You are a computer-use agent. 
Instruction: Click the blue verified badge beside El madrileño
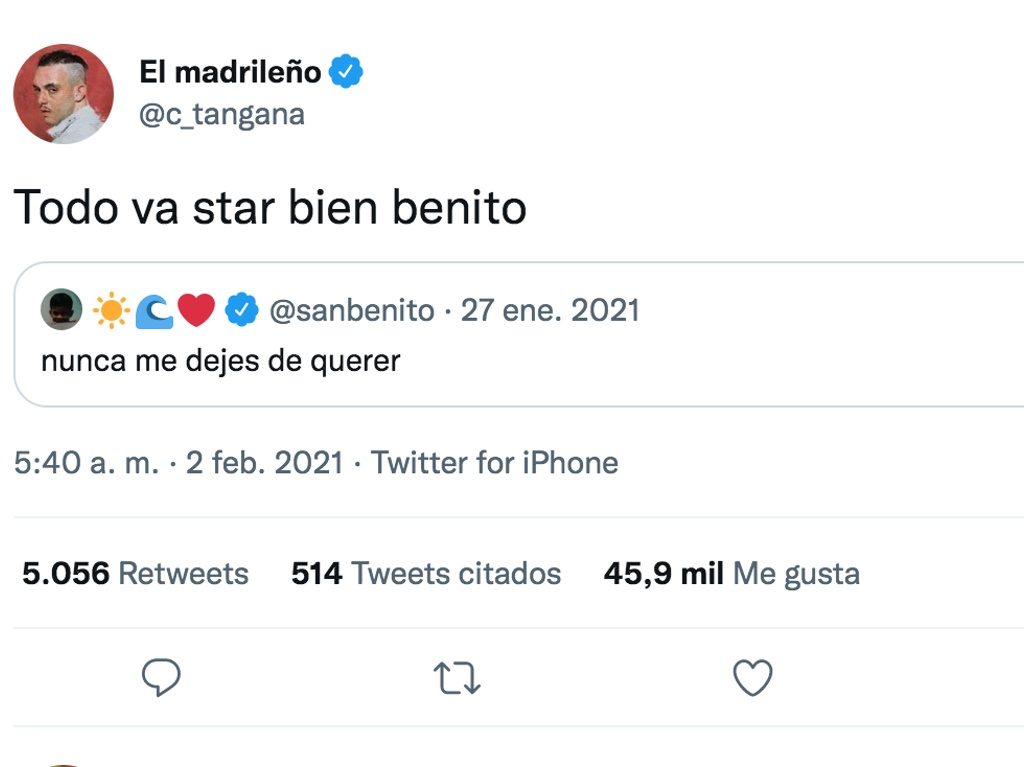click(x=345, y=72)
